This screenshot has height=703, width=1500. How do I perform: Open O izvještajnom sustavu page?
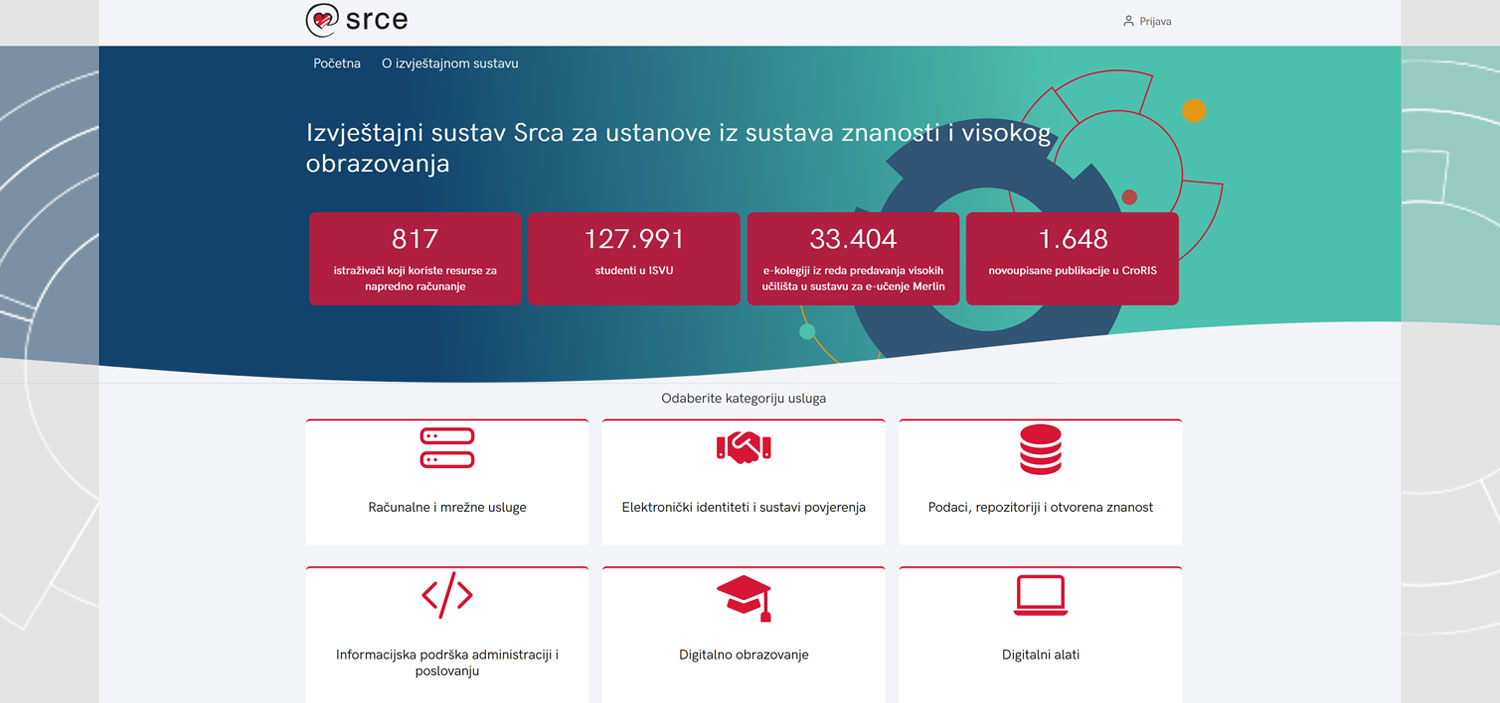point(450,63)
